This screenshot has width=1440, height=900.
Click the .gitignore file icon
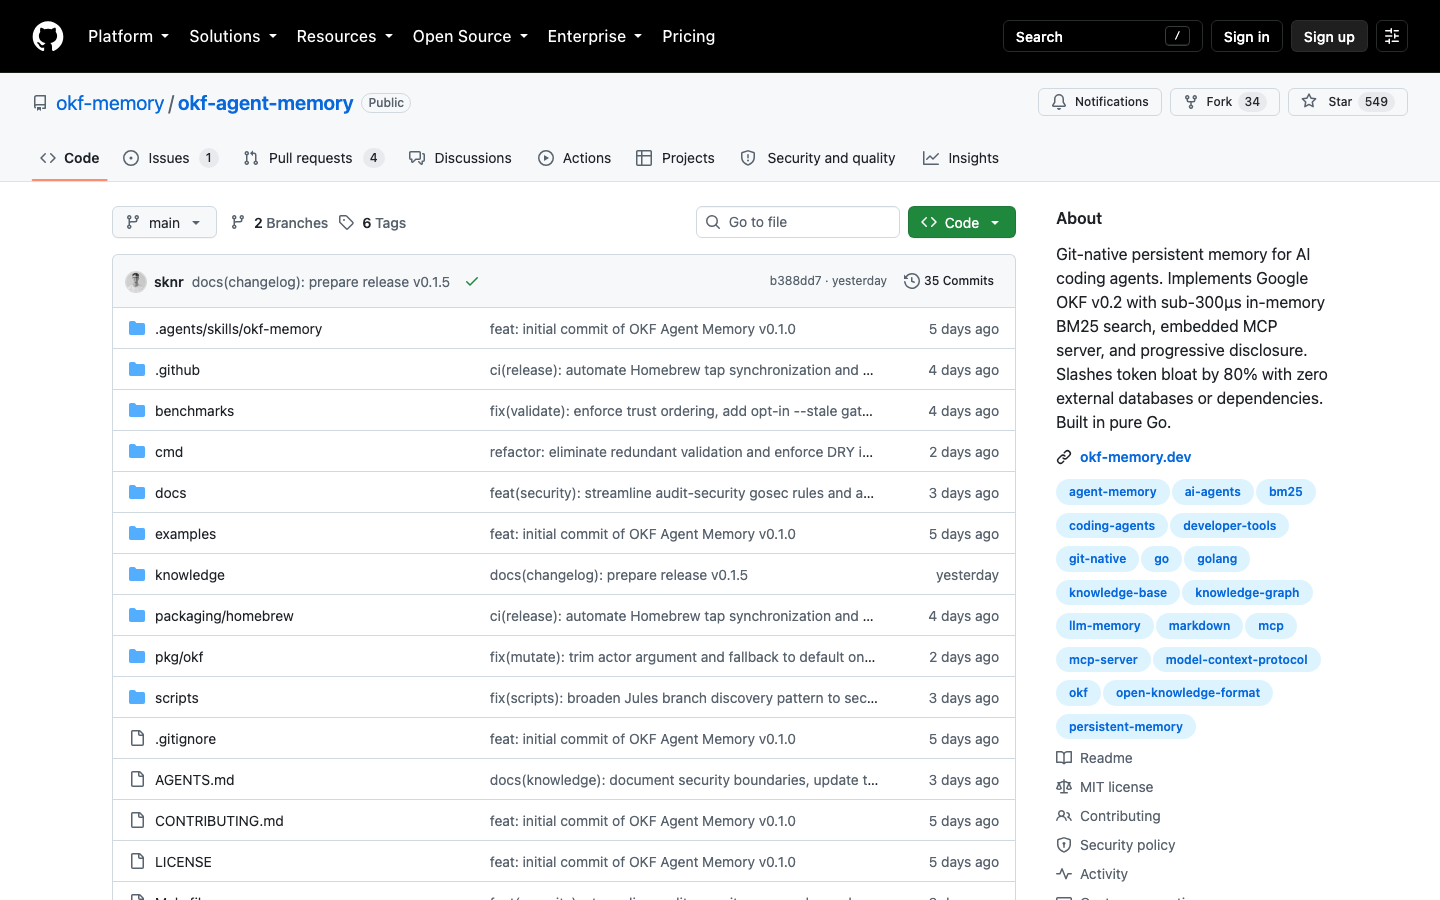[137, 739]
